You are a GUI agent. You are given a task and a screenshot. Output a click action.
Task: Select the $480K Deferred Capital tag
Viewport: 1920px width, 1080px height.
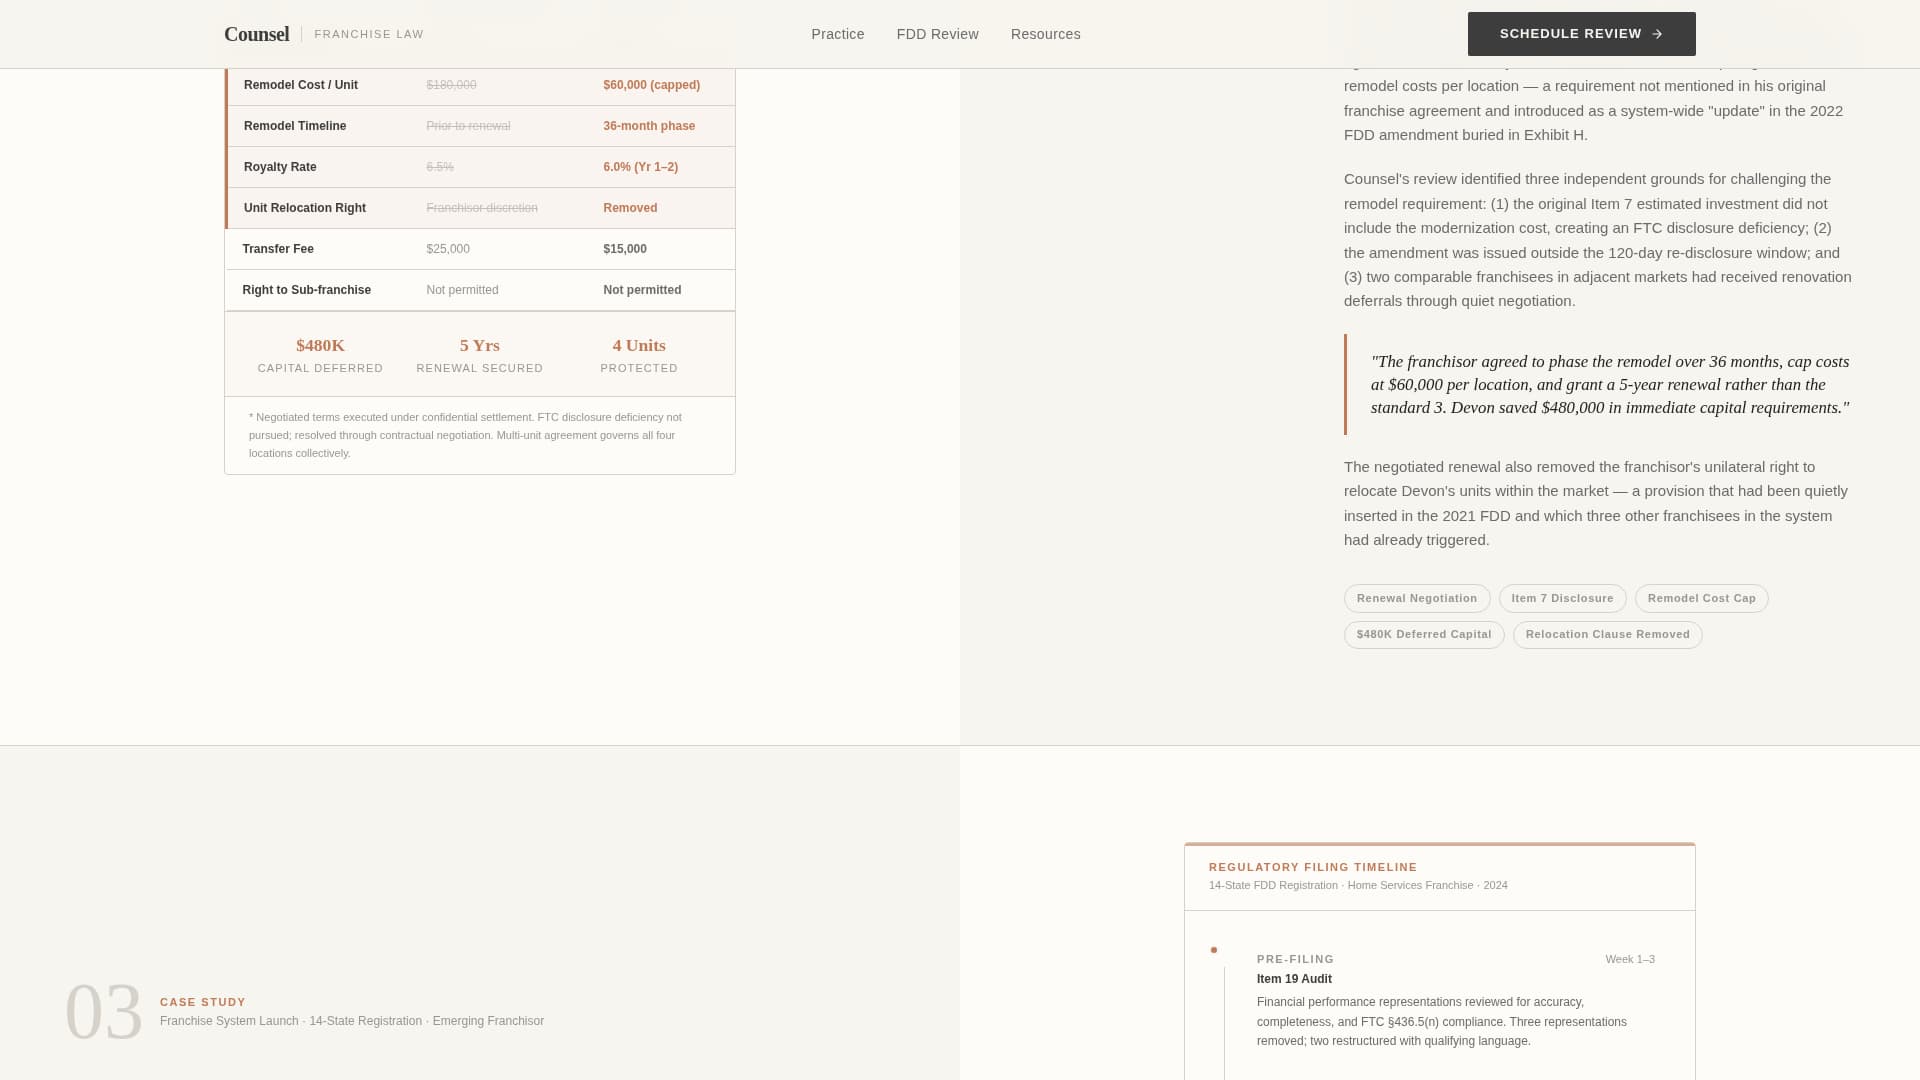(x=1423, y=634)
